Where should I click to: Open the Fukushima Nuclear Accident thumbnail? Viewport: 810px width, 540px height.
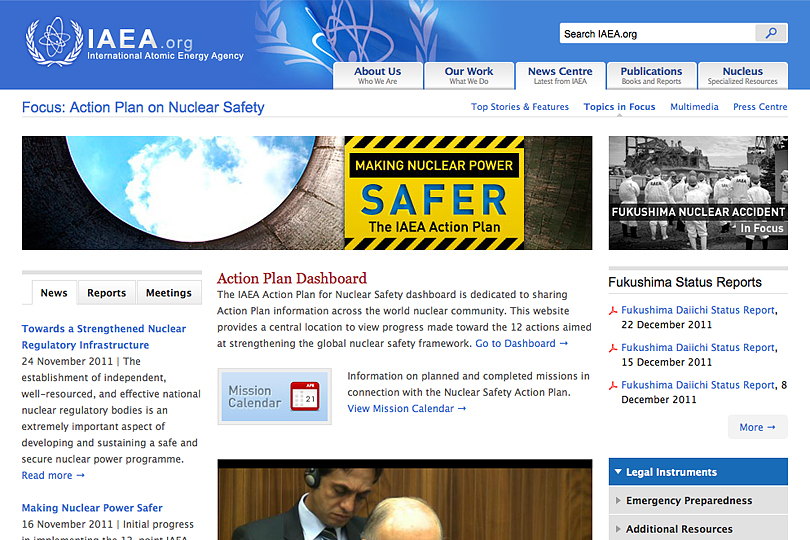697,192
